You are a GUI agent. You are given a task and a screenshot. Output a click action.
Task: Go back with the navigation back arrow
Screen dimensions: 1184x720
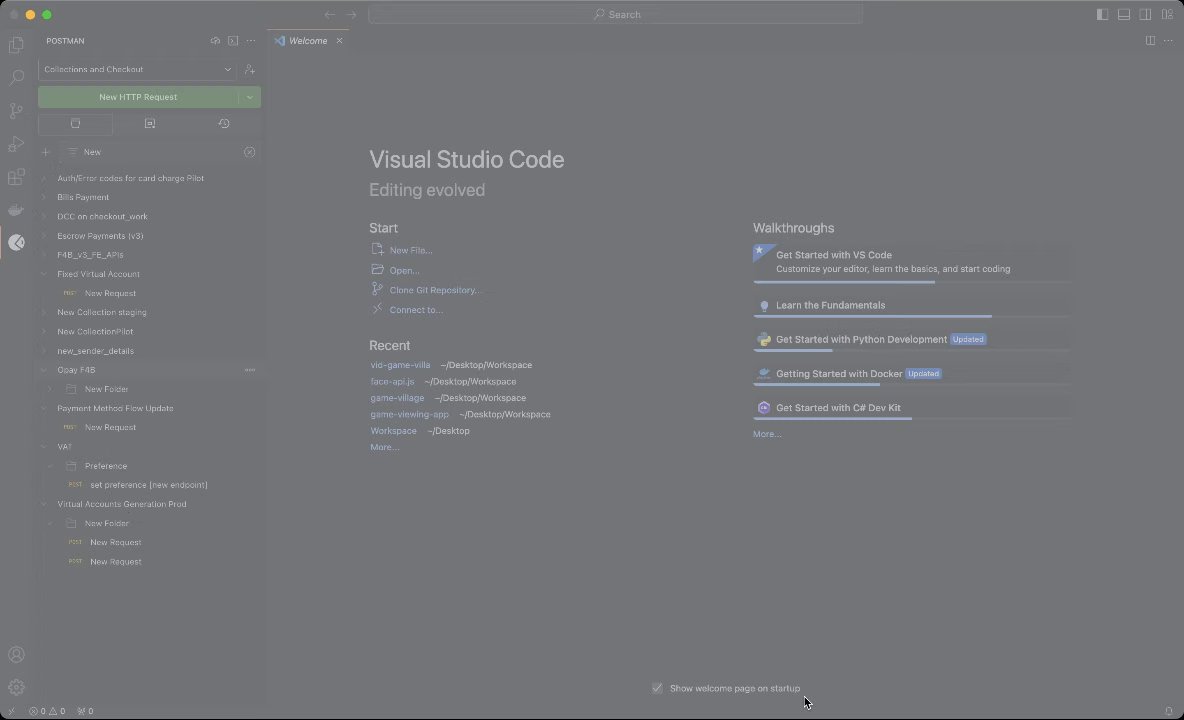(x=330, y=14)
